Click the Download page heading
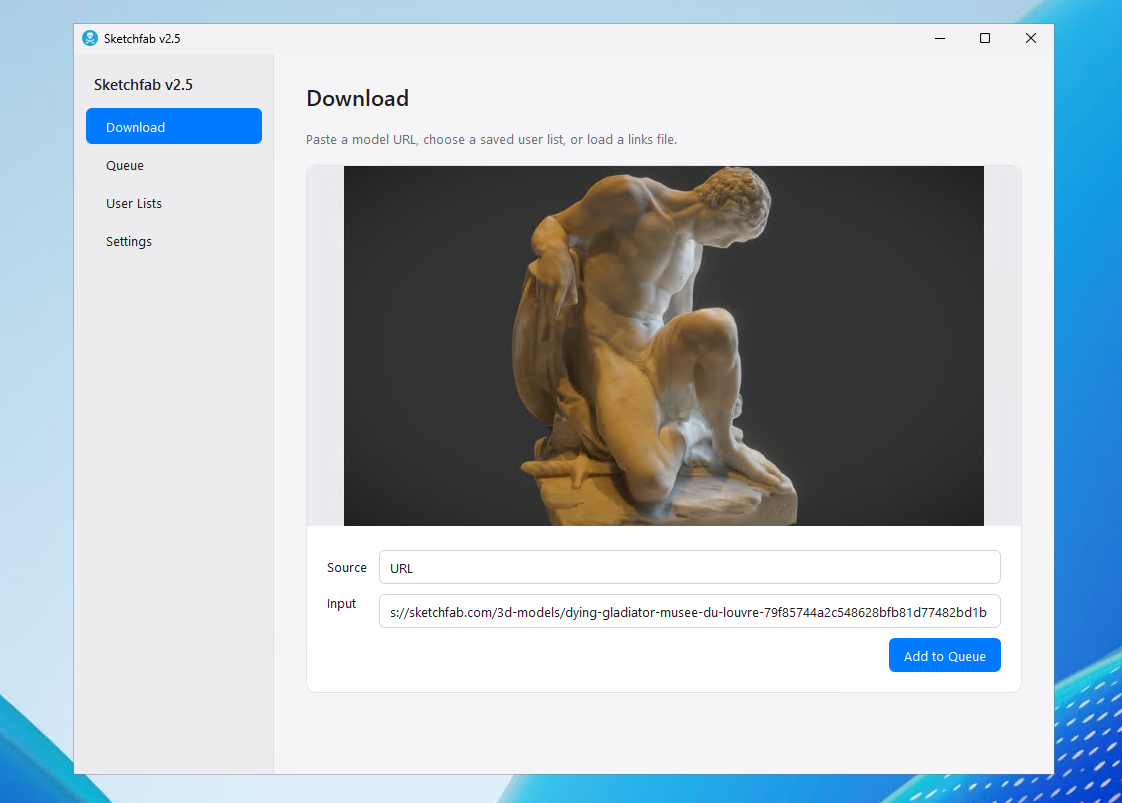1122x803 pixels. click(x=357, y=98)
